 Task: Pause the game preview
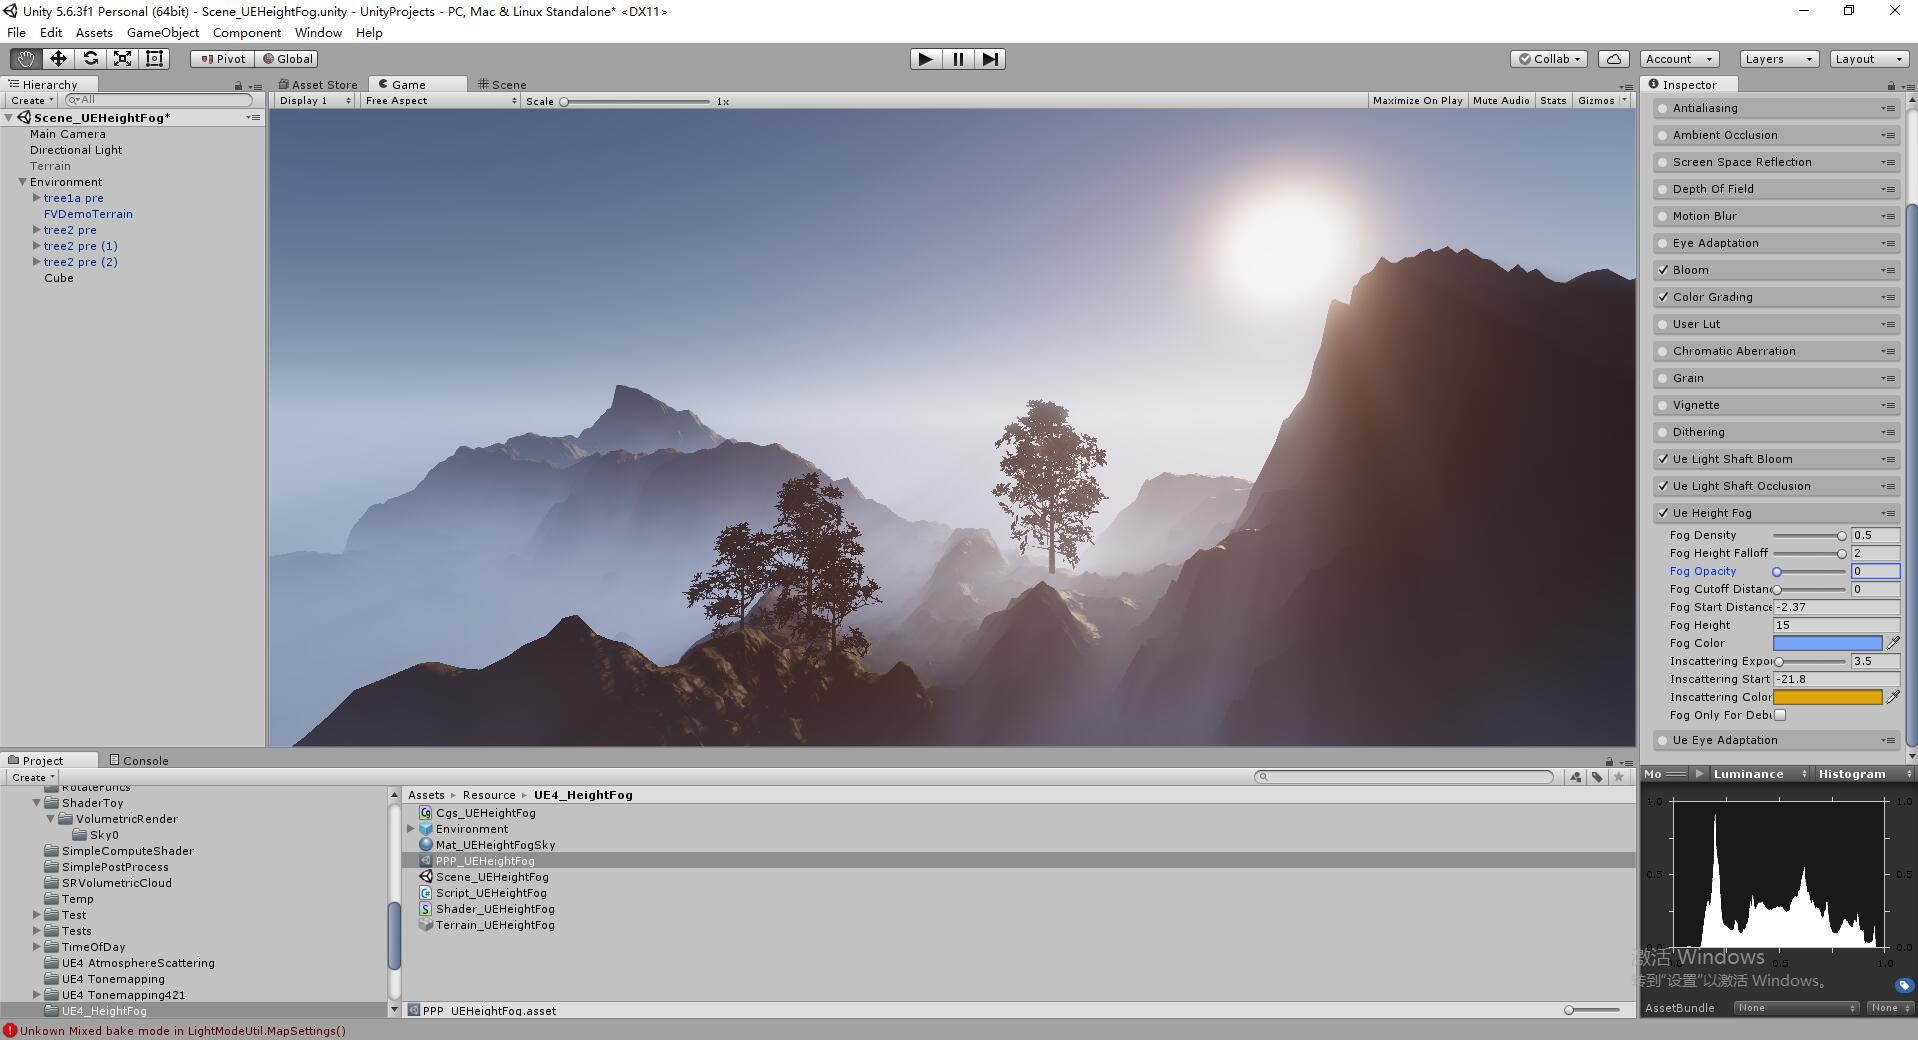click(957, 59)
